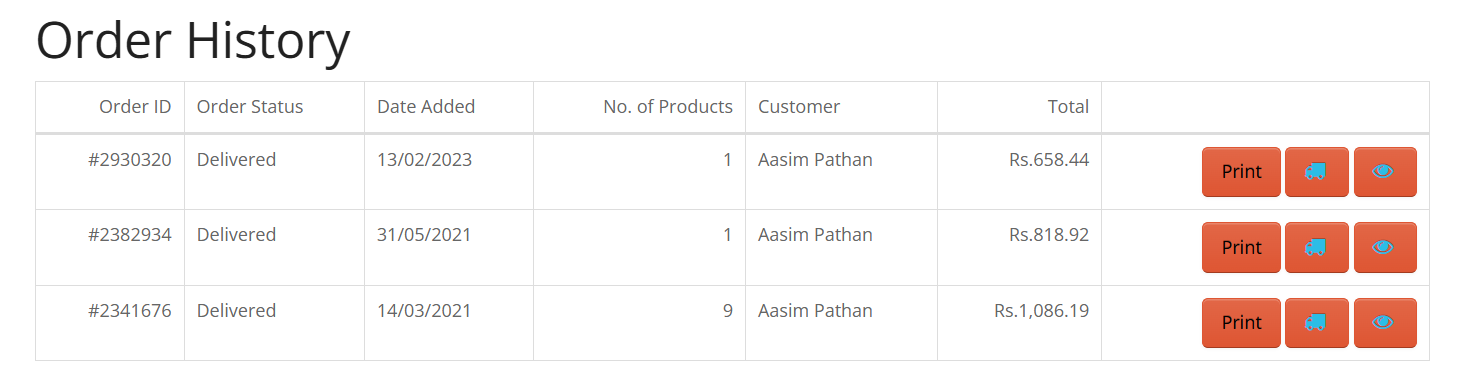
Task: View order #2930320 via eye icon
Action: pos(1385,172)
